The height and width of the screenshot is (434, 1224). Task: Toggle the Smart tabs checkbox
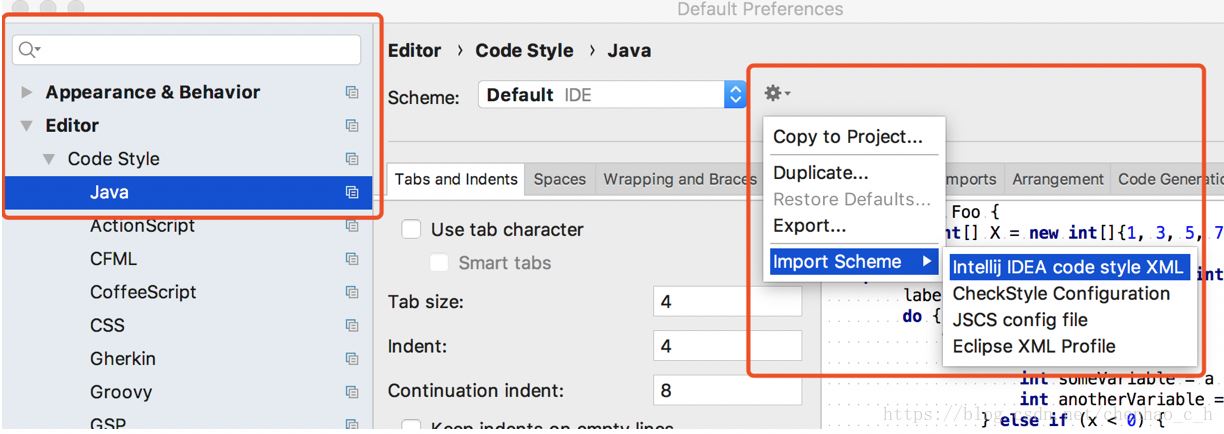(x=439, y=263)
